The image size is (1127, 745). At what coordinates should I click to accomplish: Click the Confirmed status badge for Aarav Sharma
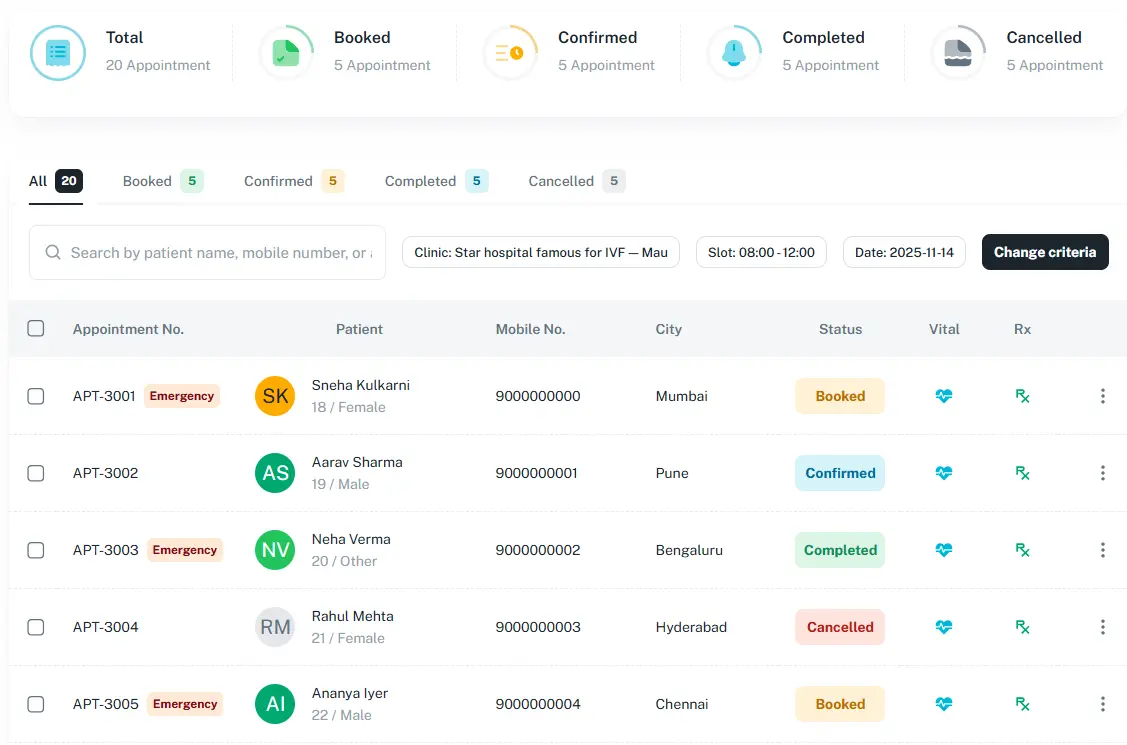pyautogui.click(x=840, y=473)
